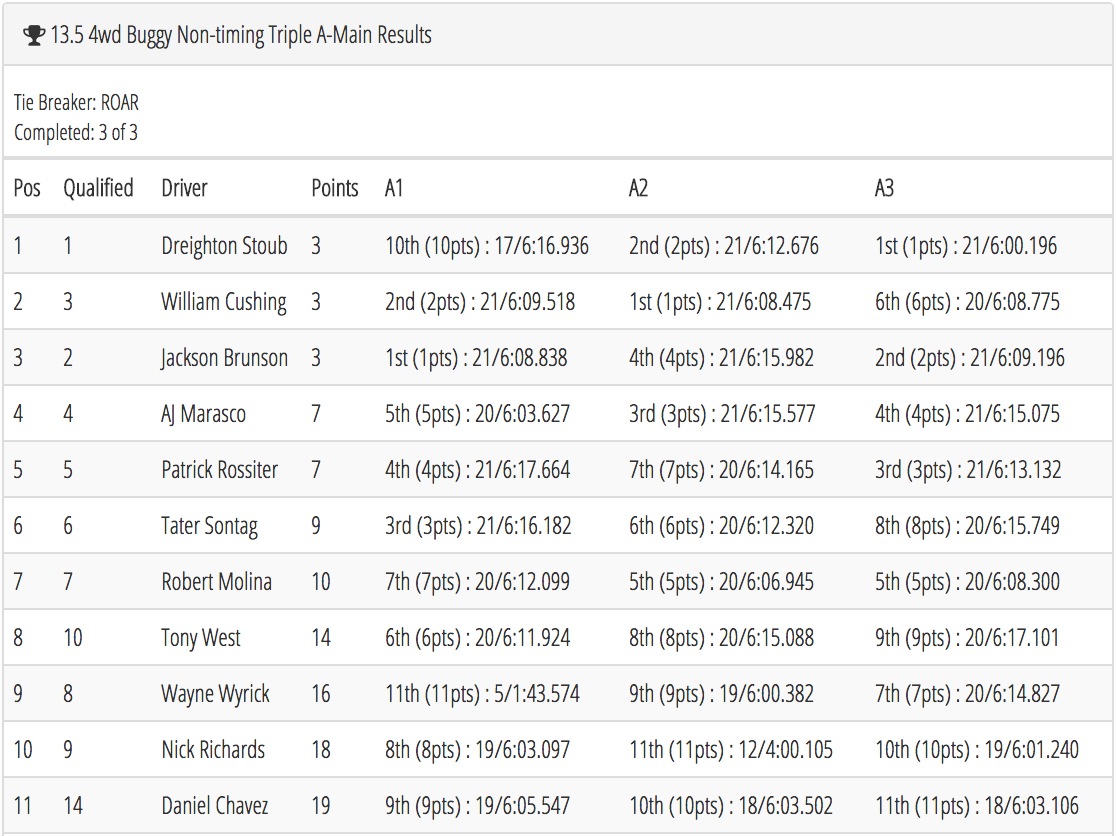Click A2 result '7th (7pts) : 20/6:14.165'

tap(722, 470)
